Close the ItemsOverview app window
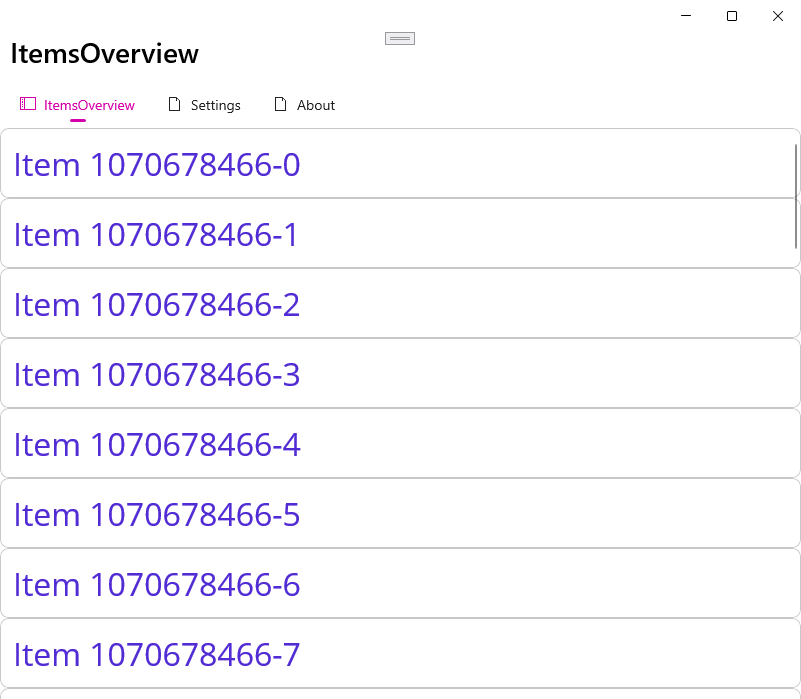The image size is (801, 699). 778,16
